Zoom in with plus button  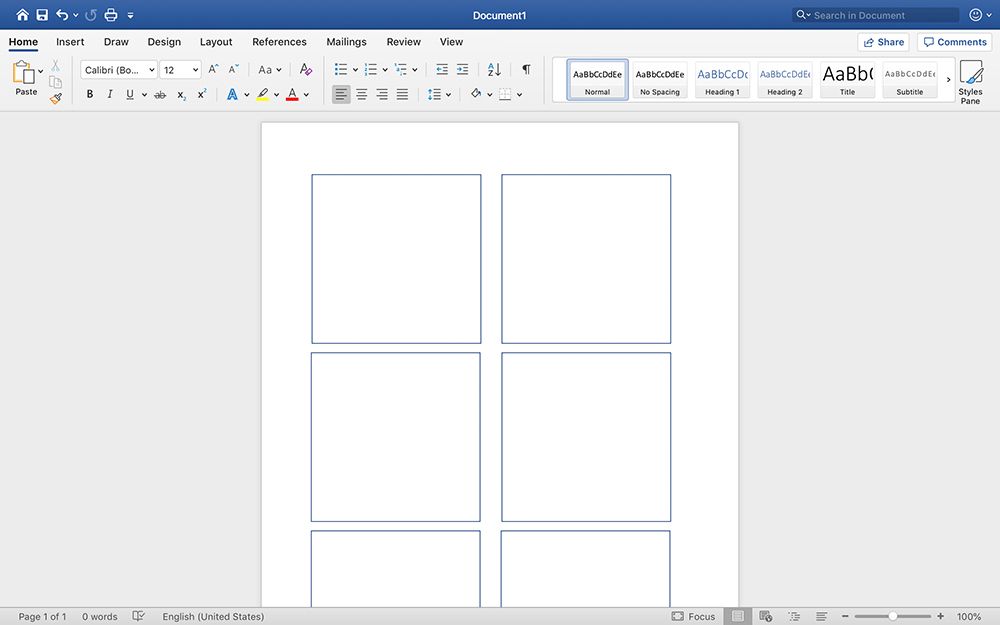click(x=940, y=616)
